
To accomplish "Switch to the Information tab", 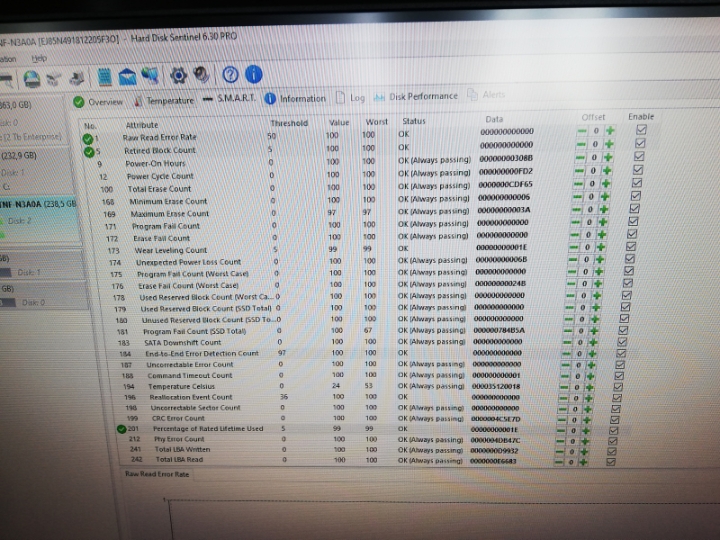I will click(295, 98).
